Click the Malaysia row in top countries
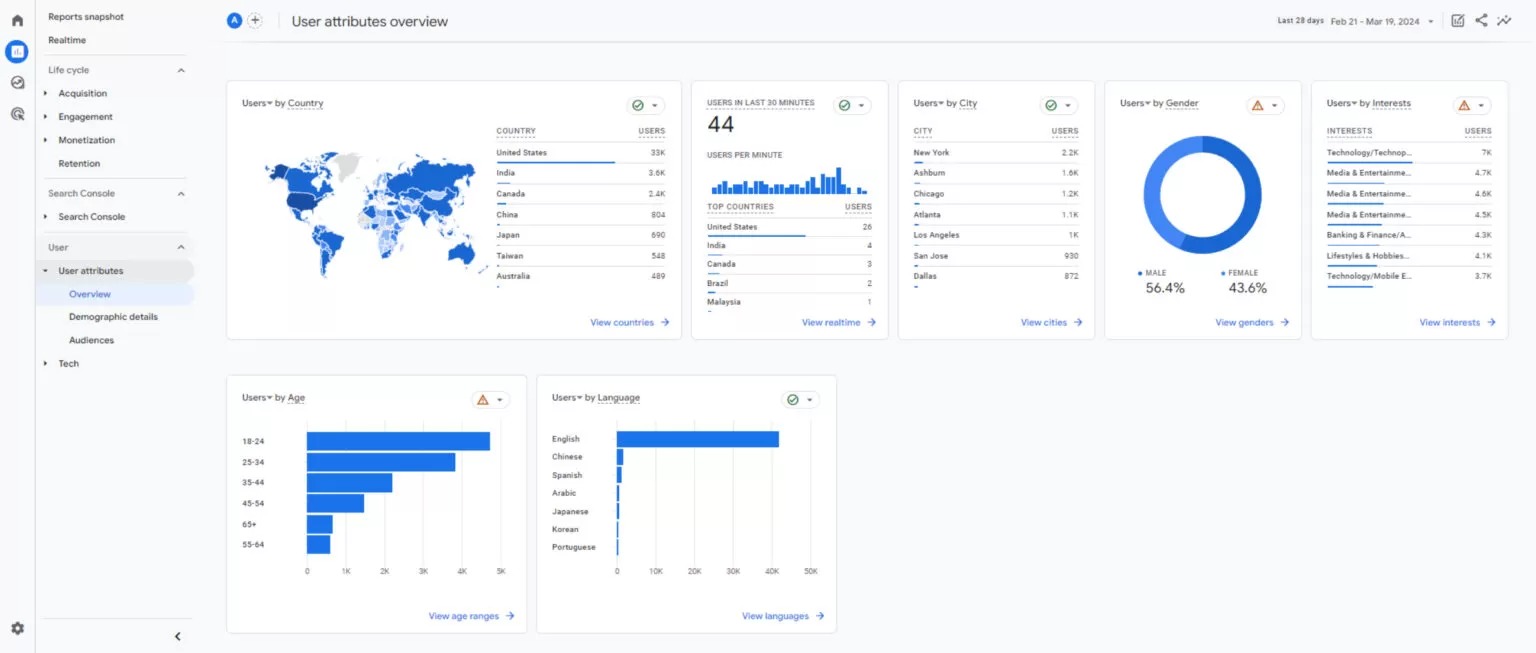This screenshot has width=1536, height=653. [789, 302]
